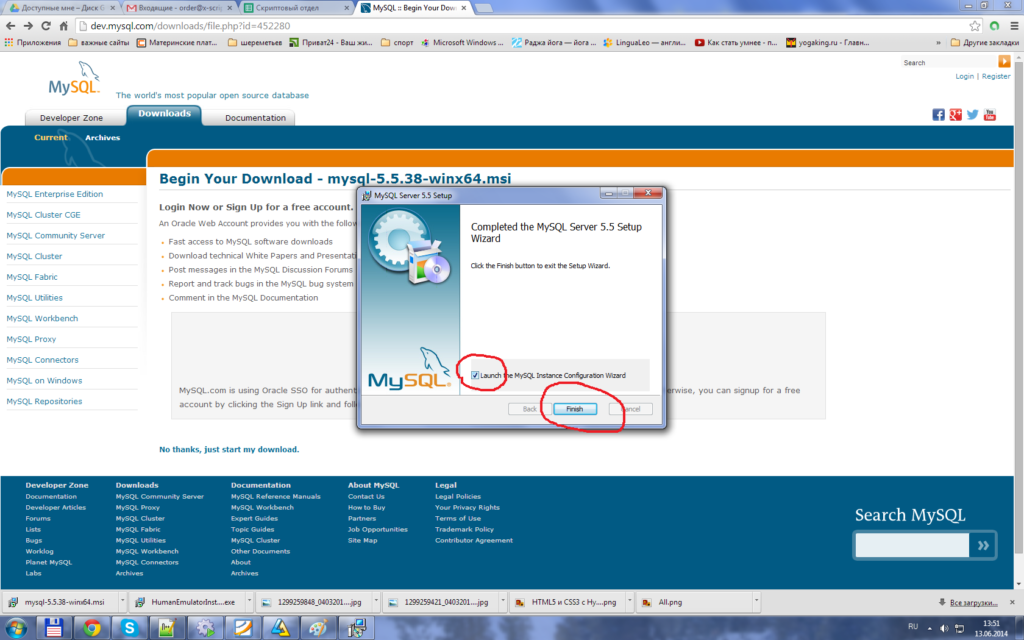Switch to the Documentation tab
This screenshot has height=640, width=1024.
[x=255, y=118]
